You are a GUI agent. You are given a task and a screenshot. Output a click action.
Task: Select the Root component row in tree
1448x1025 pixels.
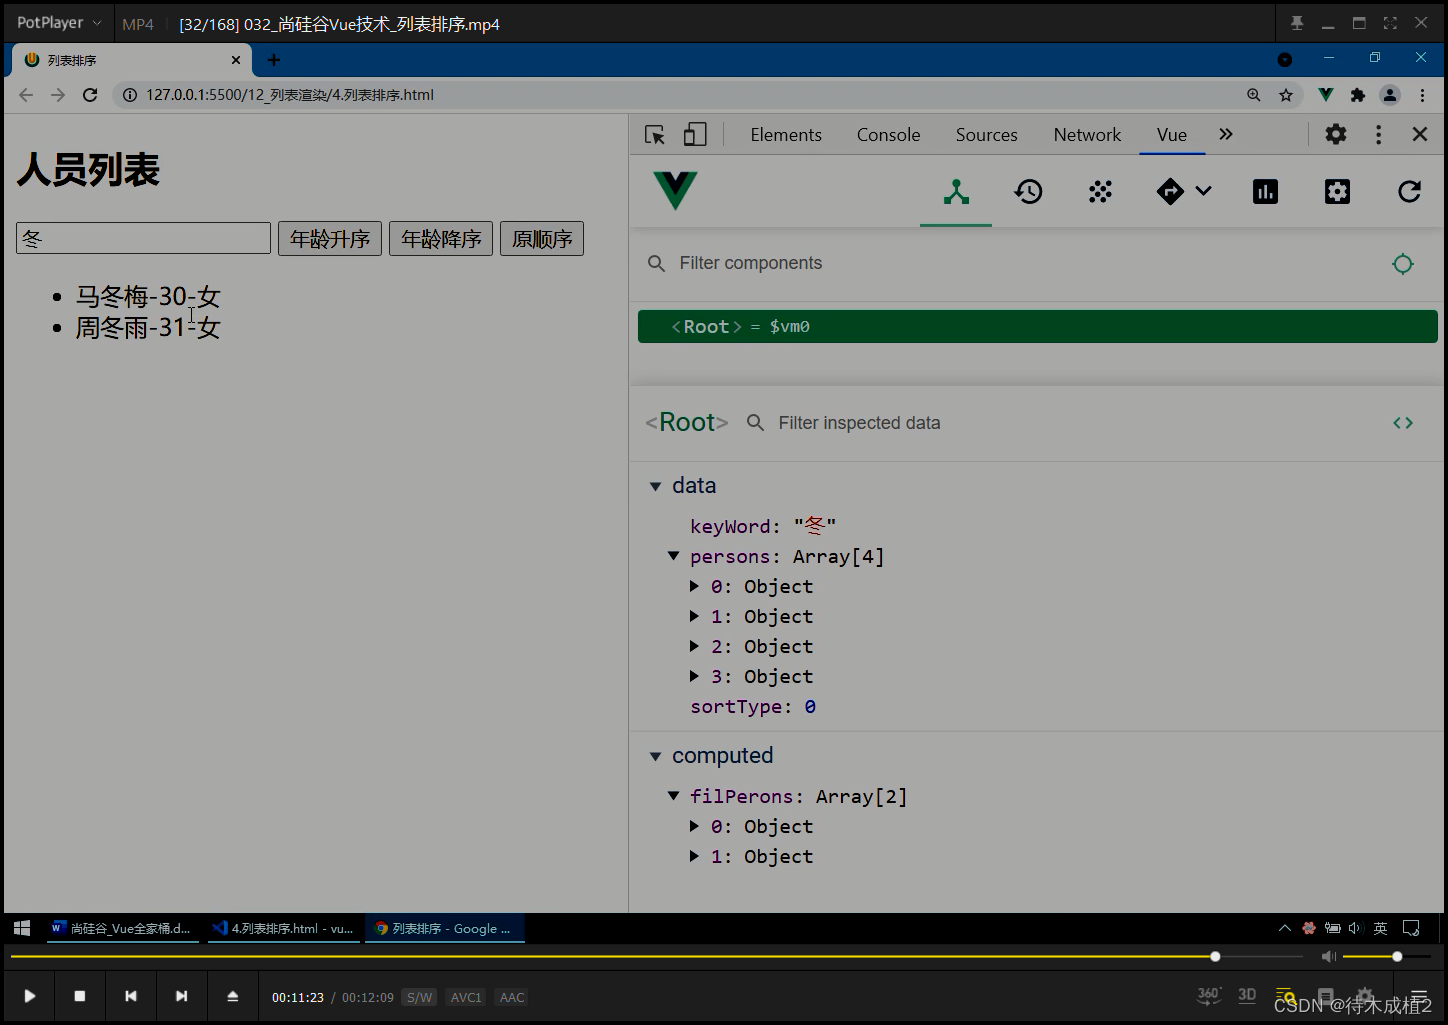coord(1037,327)
